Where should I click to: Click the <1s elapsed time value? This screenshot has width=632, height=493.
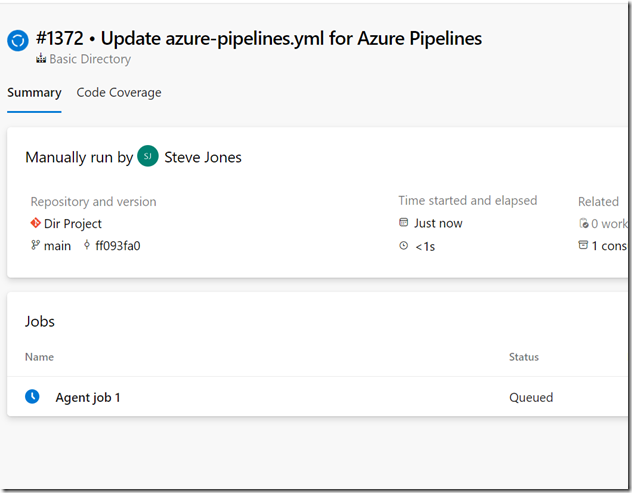[x=425, y=247]
